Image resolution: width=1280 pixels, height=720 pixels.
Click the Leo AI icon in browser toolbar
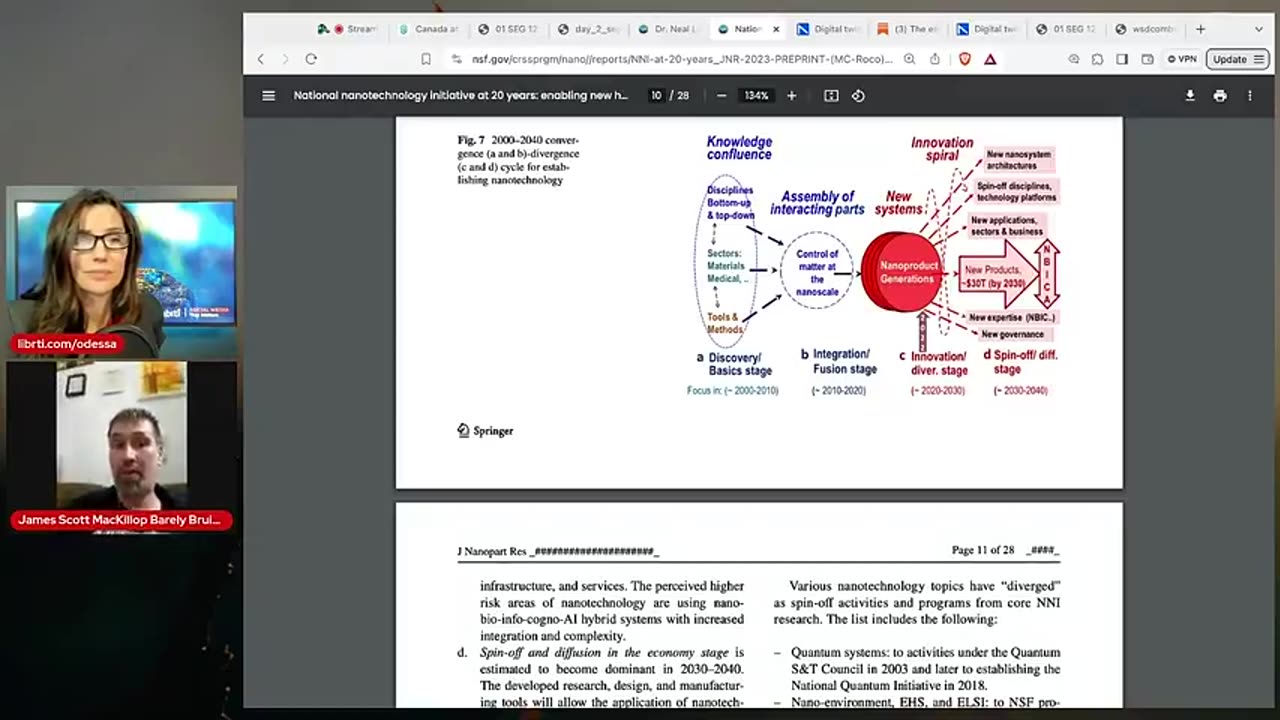pyautogui.click(x=1074, y=59)
